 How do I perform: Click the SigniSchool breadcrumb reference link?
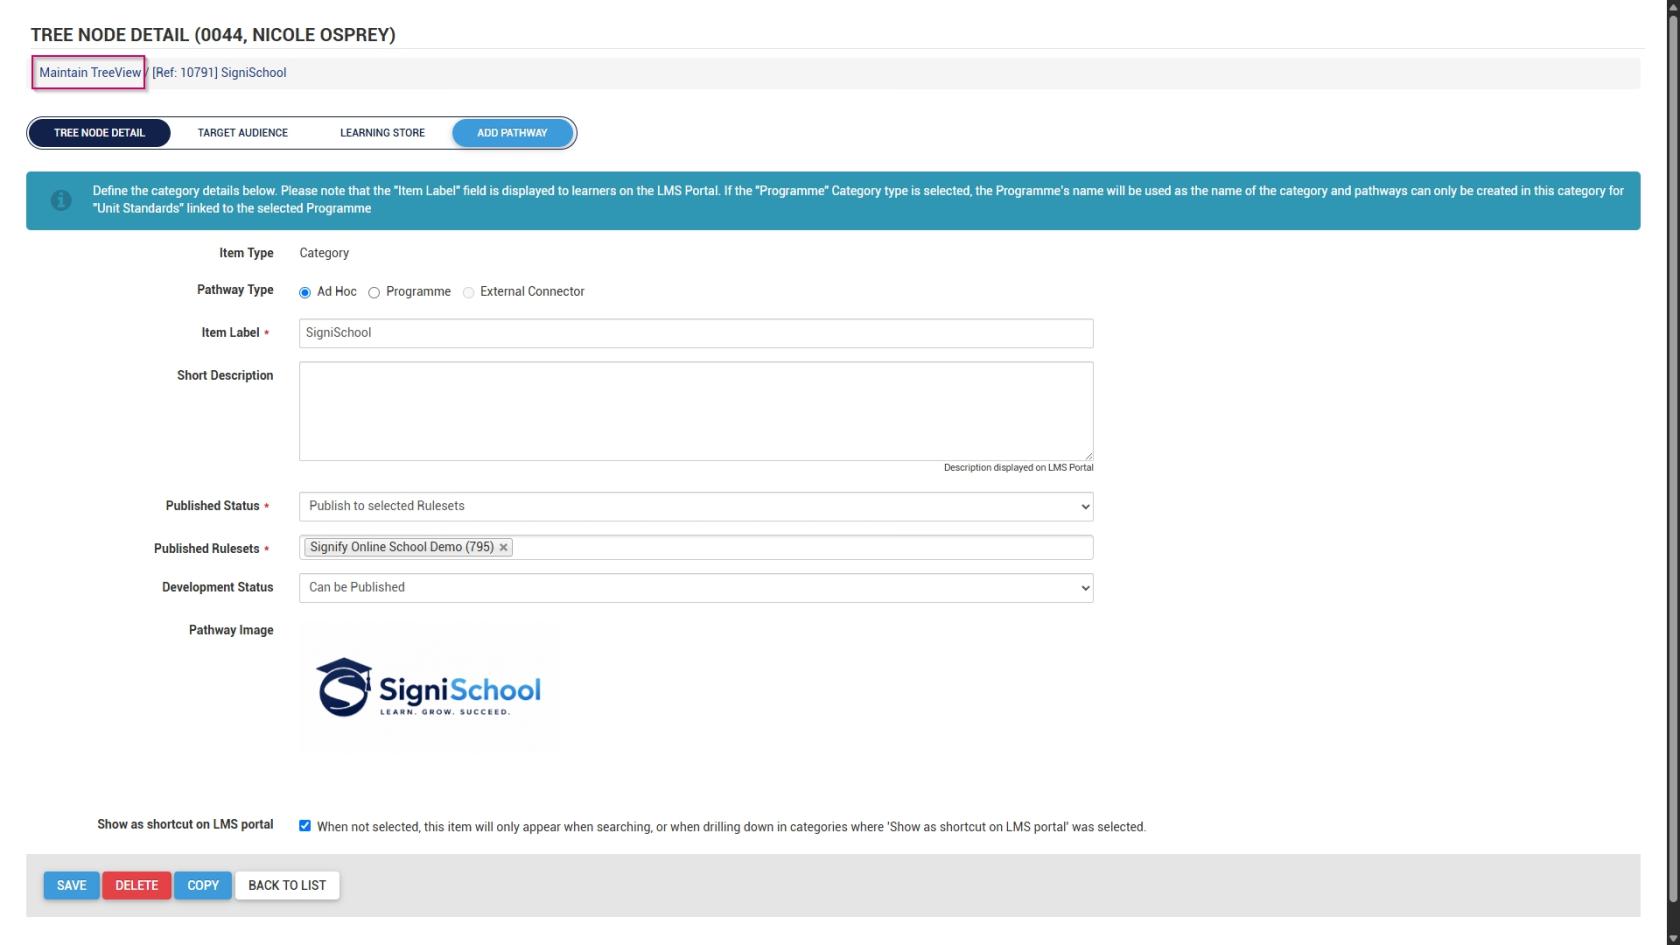[219, 73]
